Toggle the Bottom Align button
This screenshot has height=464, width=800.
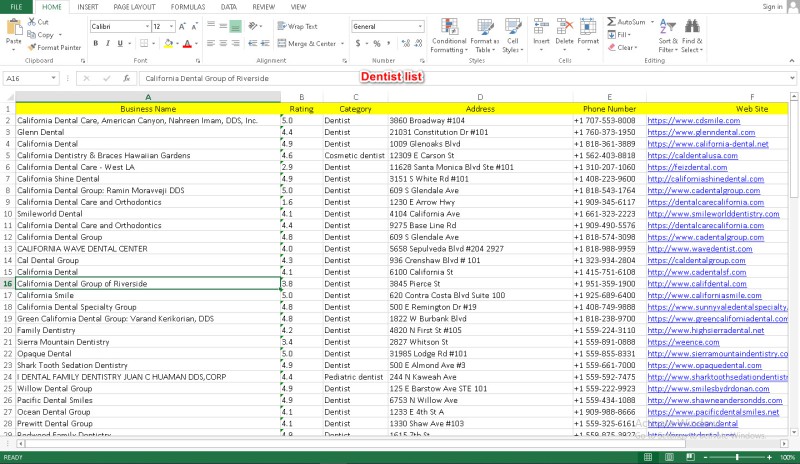(x=235, y=26)
